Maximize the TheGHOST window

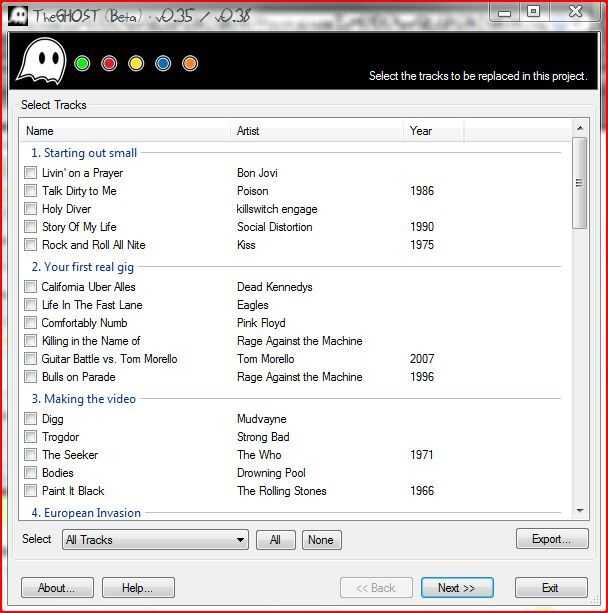(x=534, y=11)
